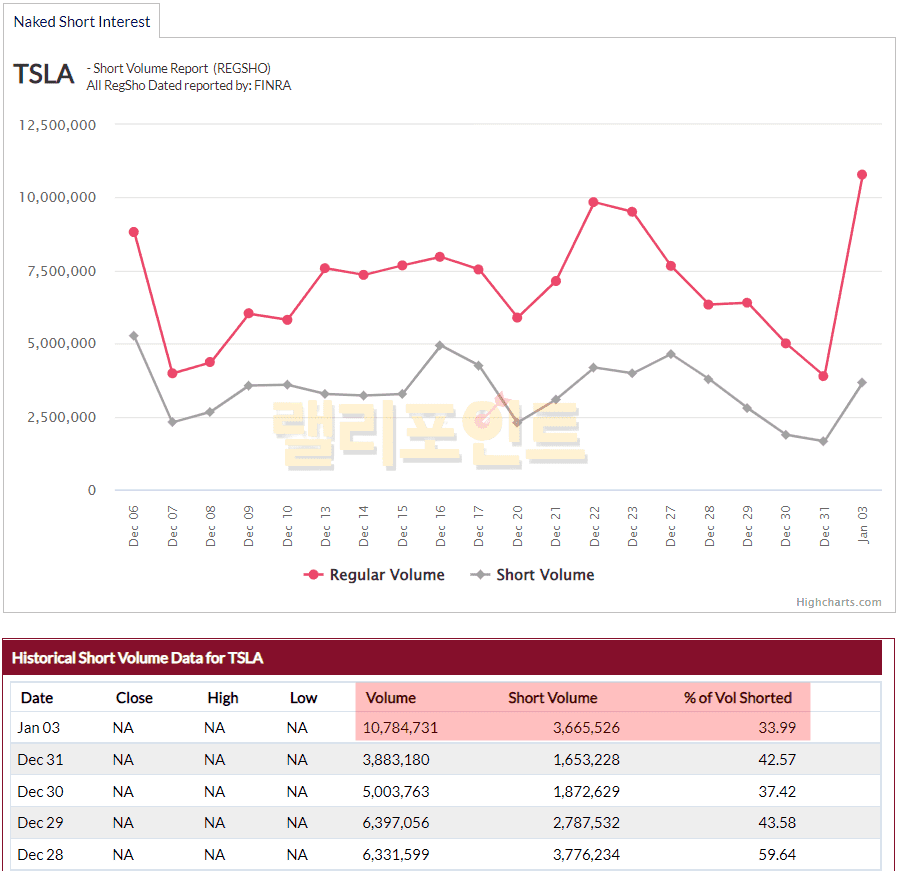Click the Dec 27 Short Volume diamond marker
The height and width of the screenshot is (871, 899).
point(671,354)
